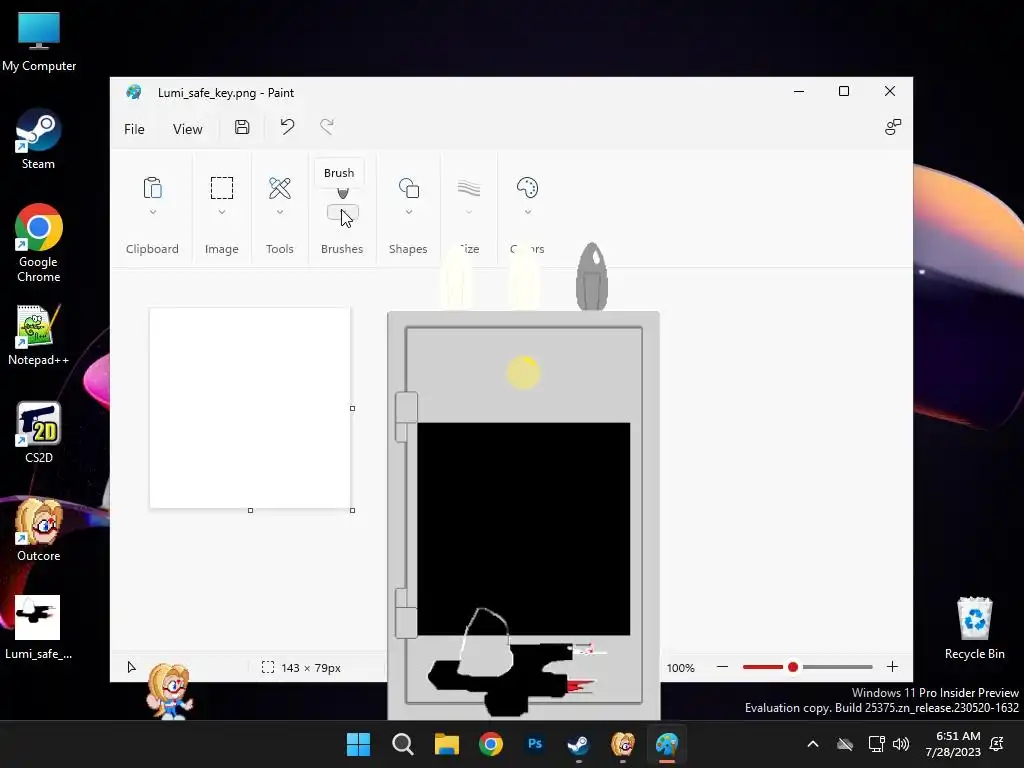This screenshot has height=768, width=1024.
Task: Open Photoshop from the taskbar
Action: point(535,744)
